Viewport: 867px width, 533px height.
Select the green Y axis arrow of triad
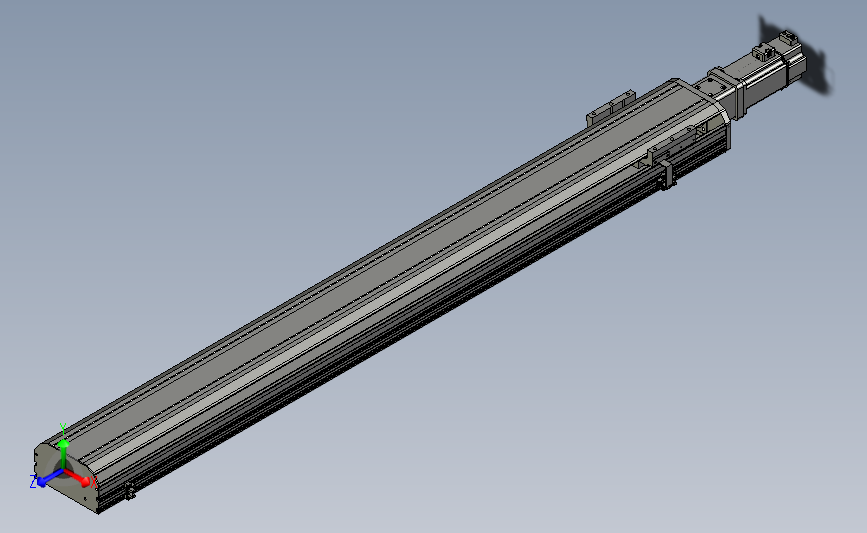(x=64, y=454)
